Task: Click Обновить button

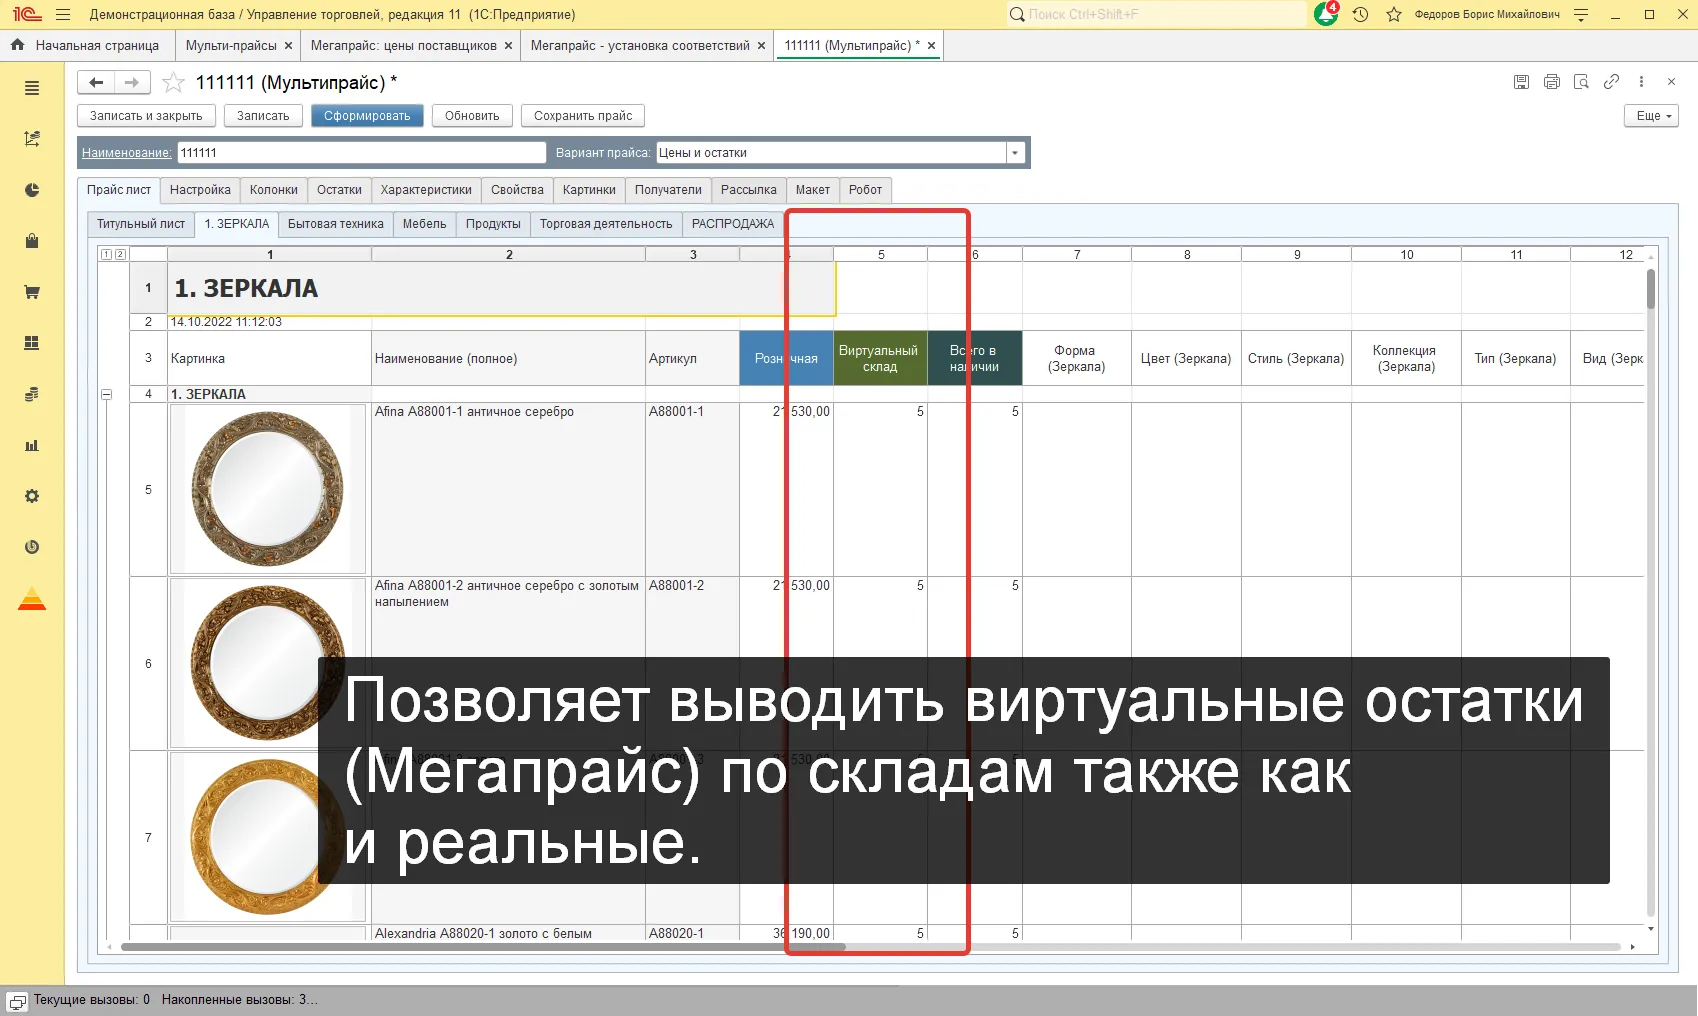Action: tap(472, 116)
